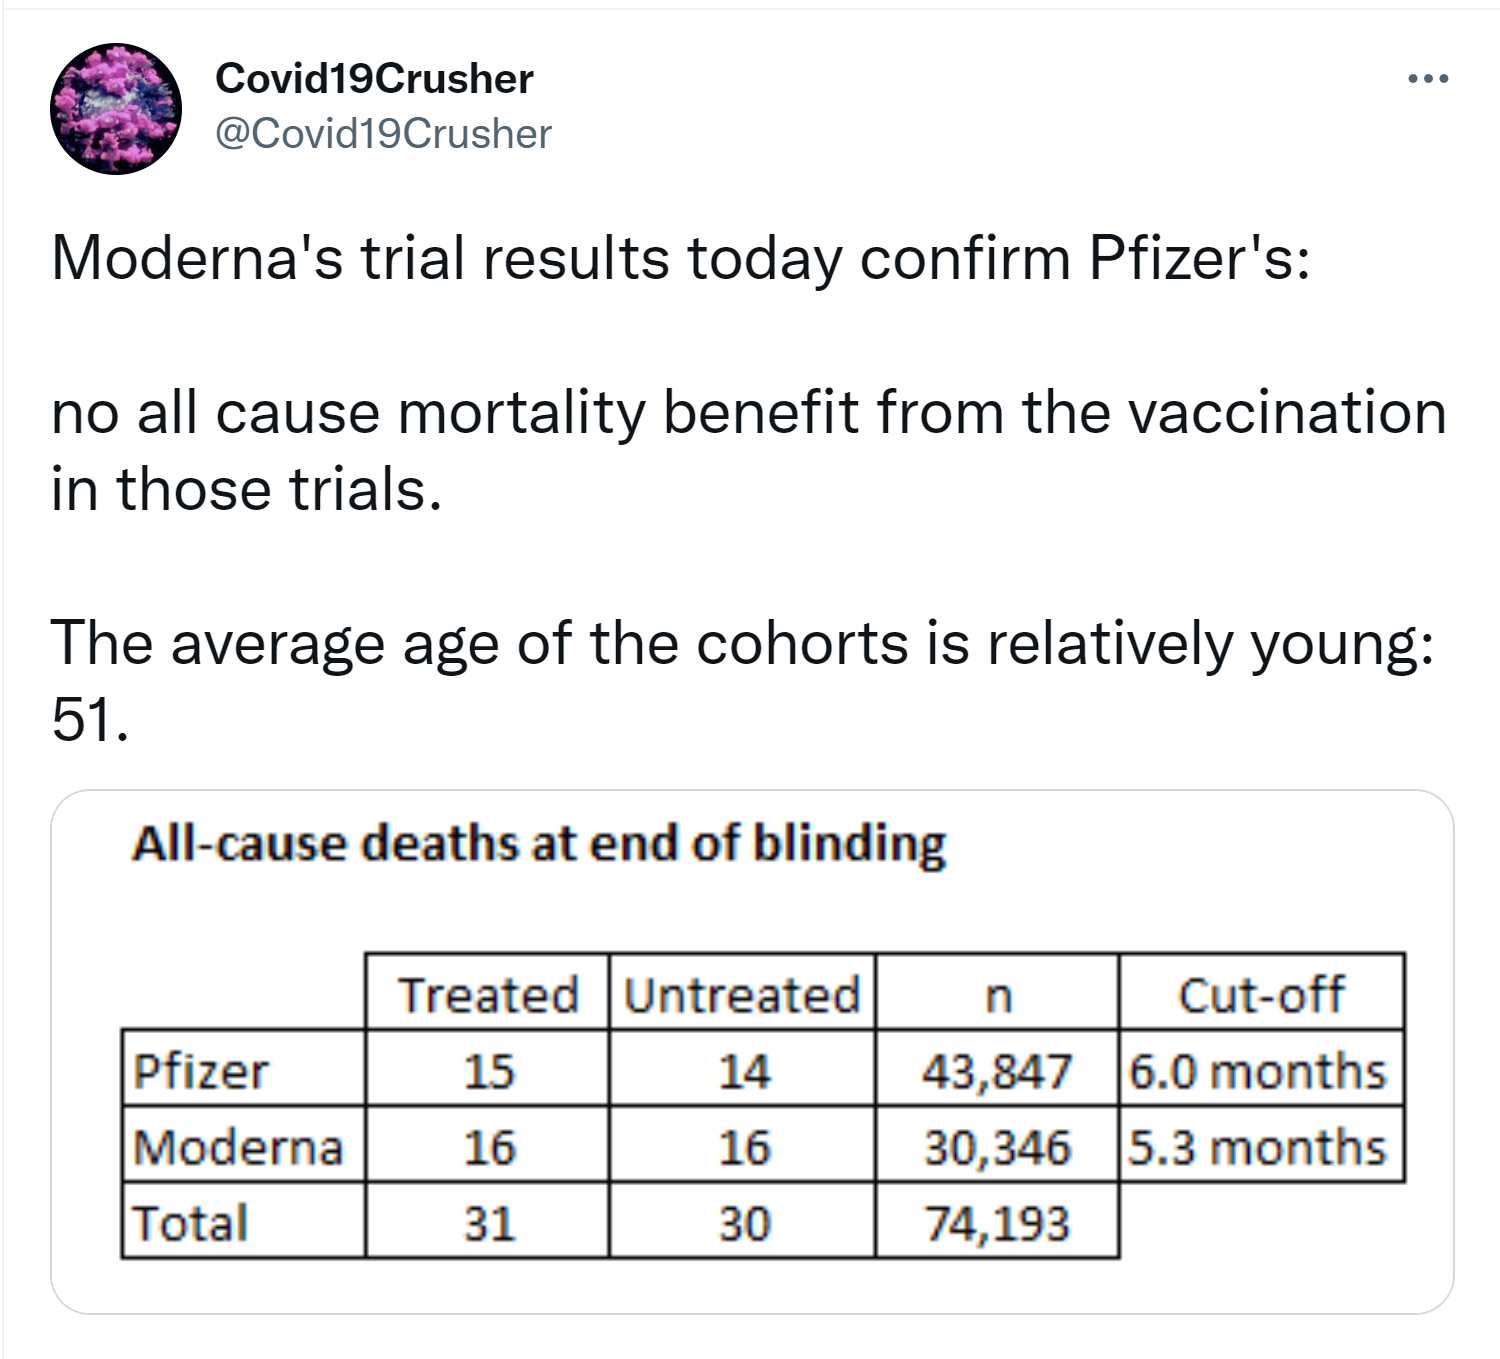The width and height of the screenshot is (1500, 1359).
Task: Open the Covid19Crusher display name link
Action: pyautogui.click(x=374, y=79)
